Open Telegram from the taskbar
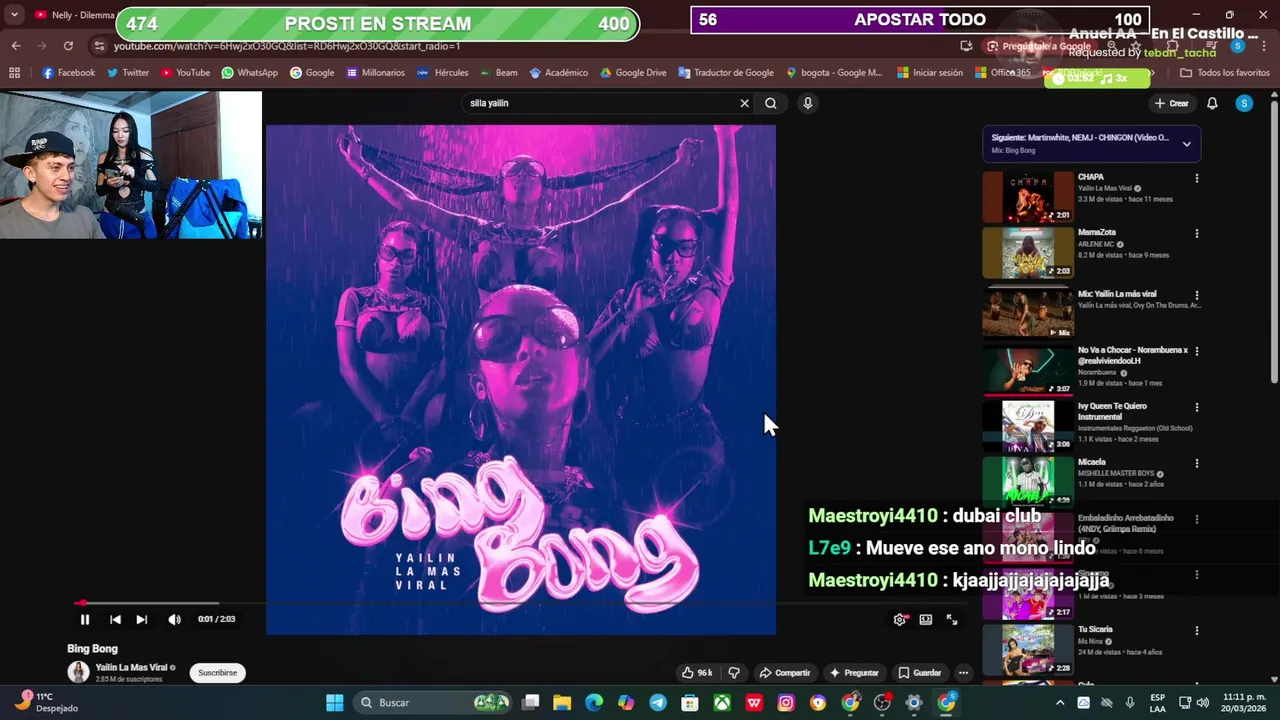 [x=658, y=703]
